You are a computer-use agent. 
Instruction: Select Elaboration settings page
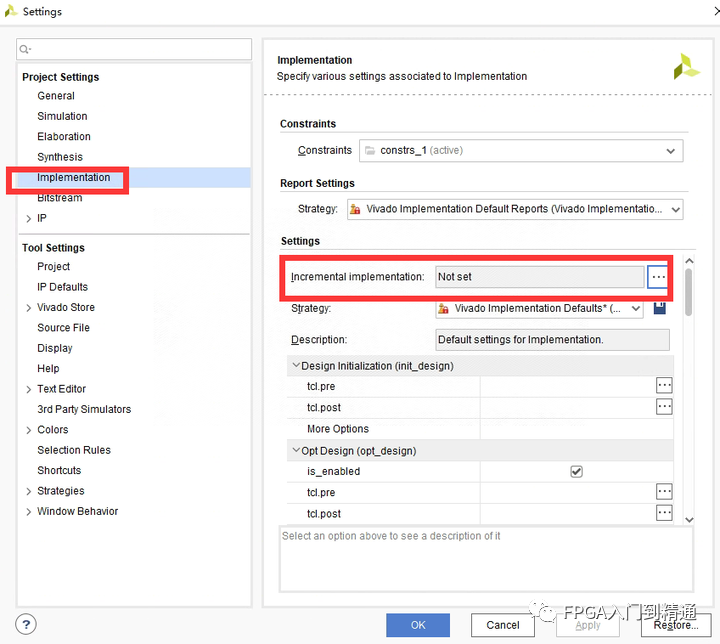pos(64,136)
